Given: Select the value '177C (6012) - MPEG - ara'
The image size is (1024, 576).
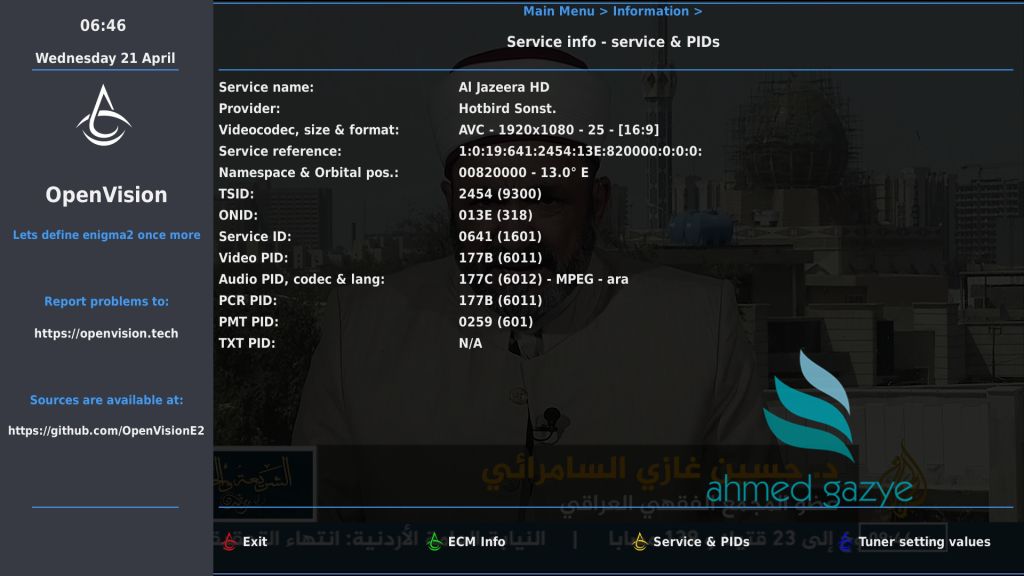Looking at the screenshot, I should 543,279.
